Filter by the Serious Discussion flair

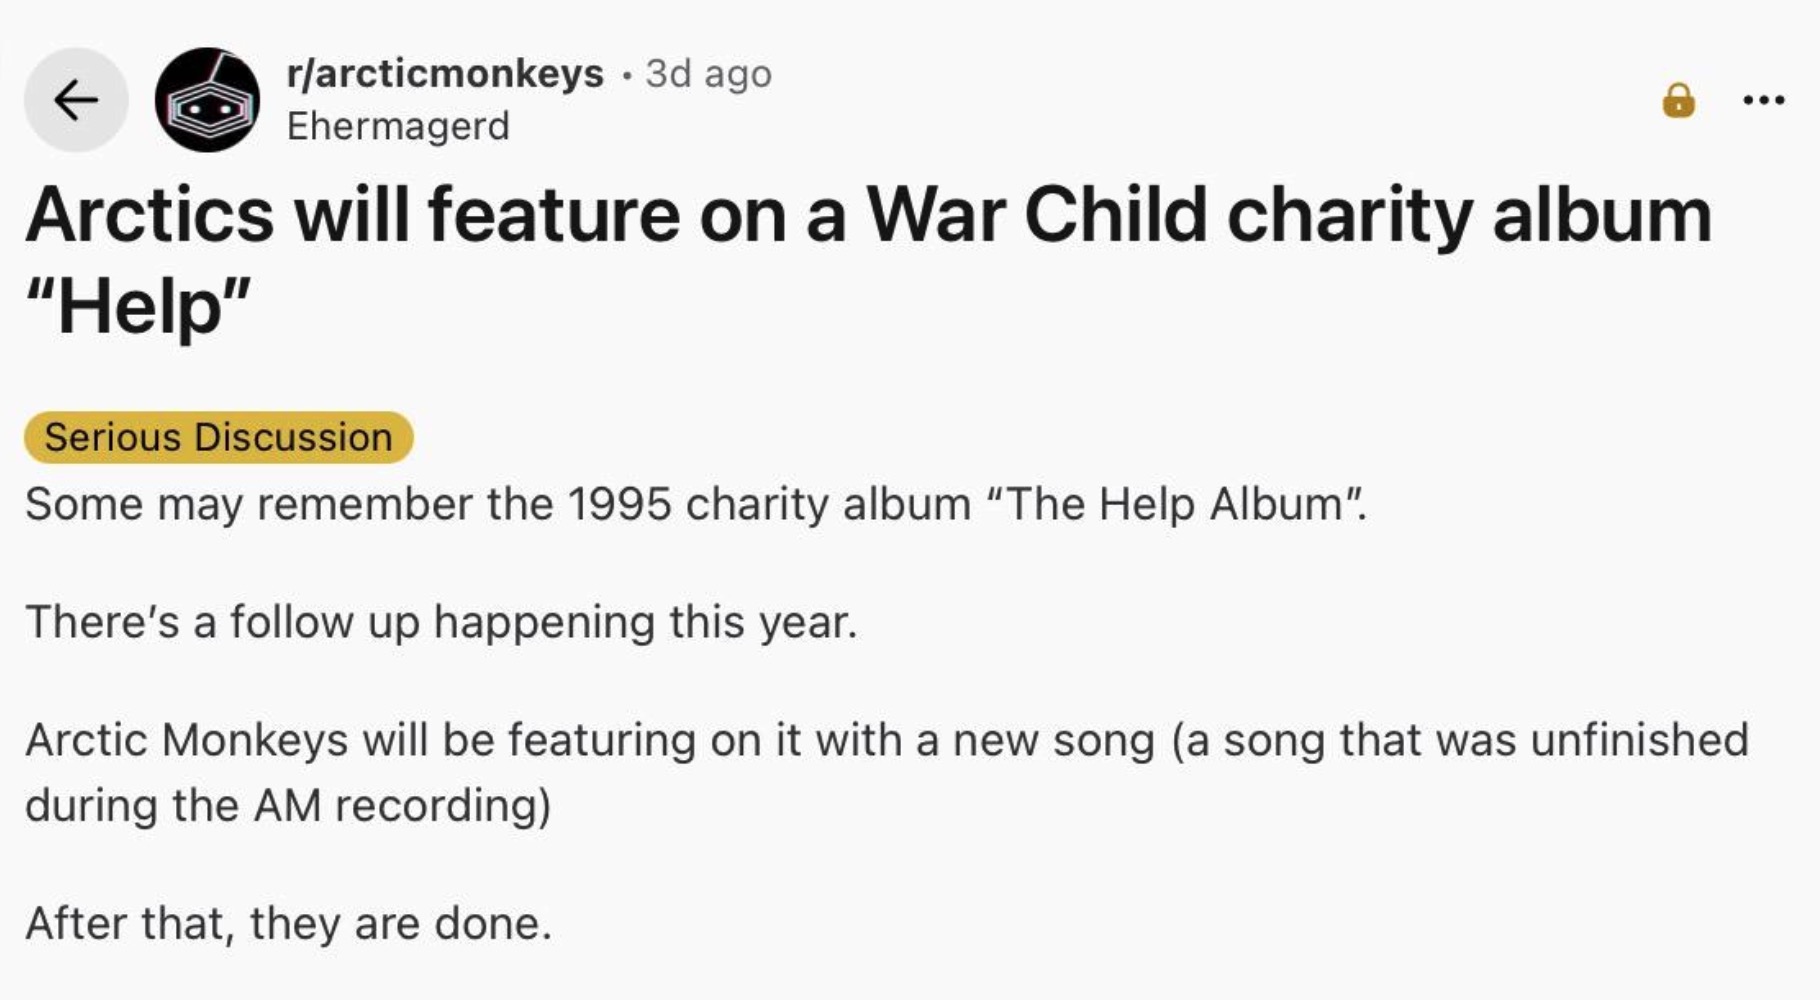click(x=218, y=437)
